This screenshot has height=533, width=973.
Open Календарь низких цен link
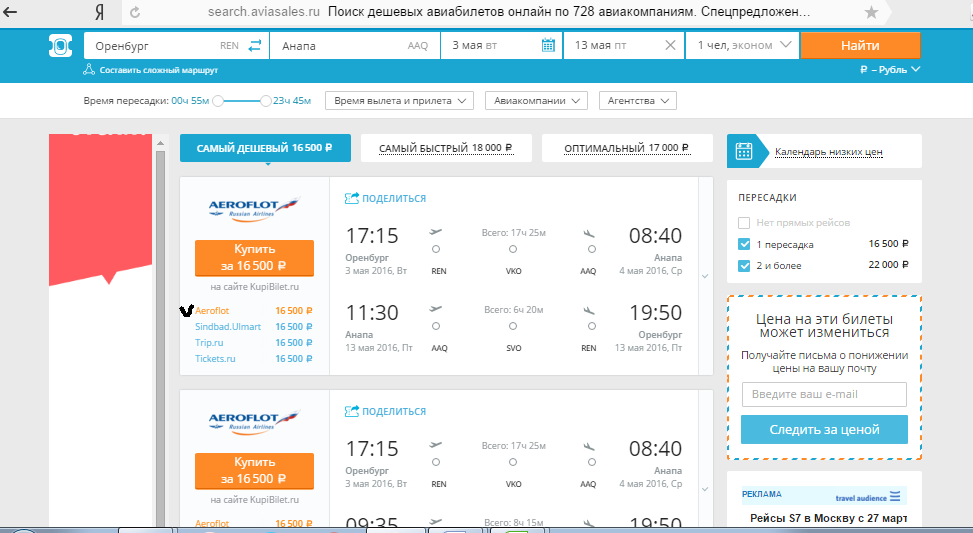click(828, 152)
